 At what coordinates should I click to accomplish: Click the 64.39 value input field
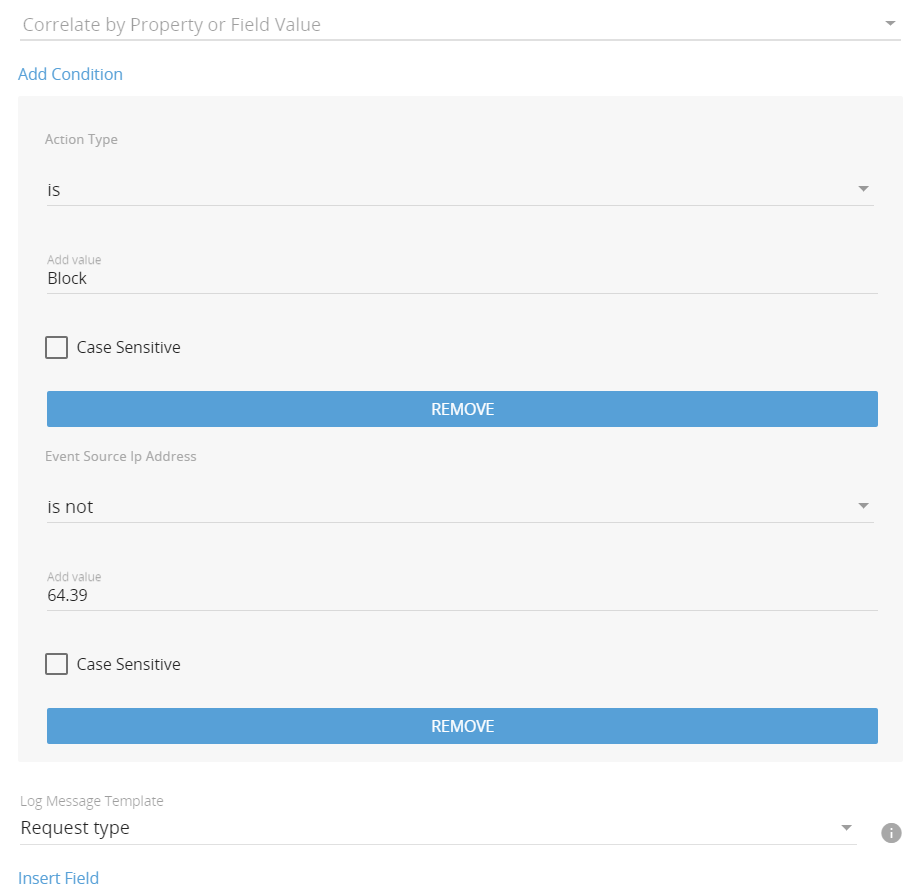(460, 596)
